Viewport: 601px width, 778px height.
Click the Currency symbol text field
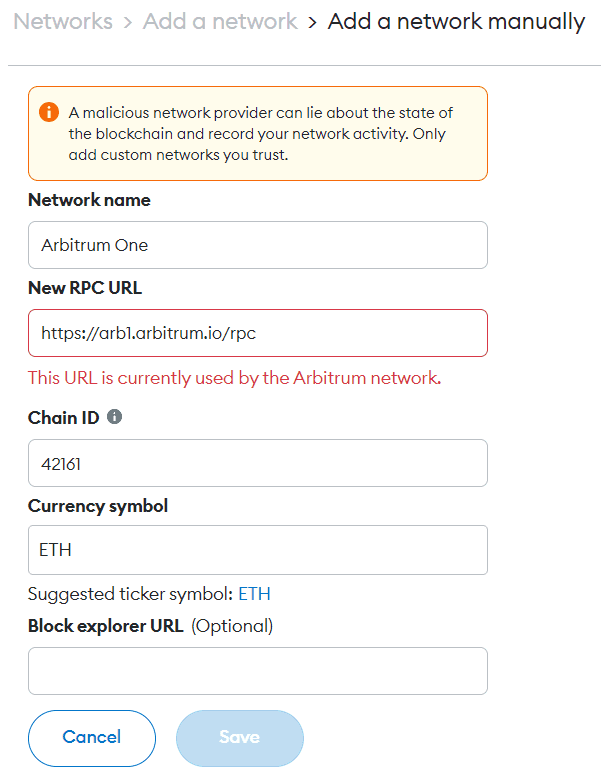point(257,550)
